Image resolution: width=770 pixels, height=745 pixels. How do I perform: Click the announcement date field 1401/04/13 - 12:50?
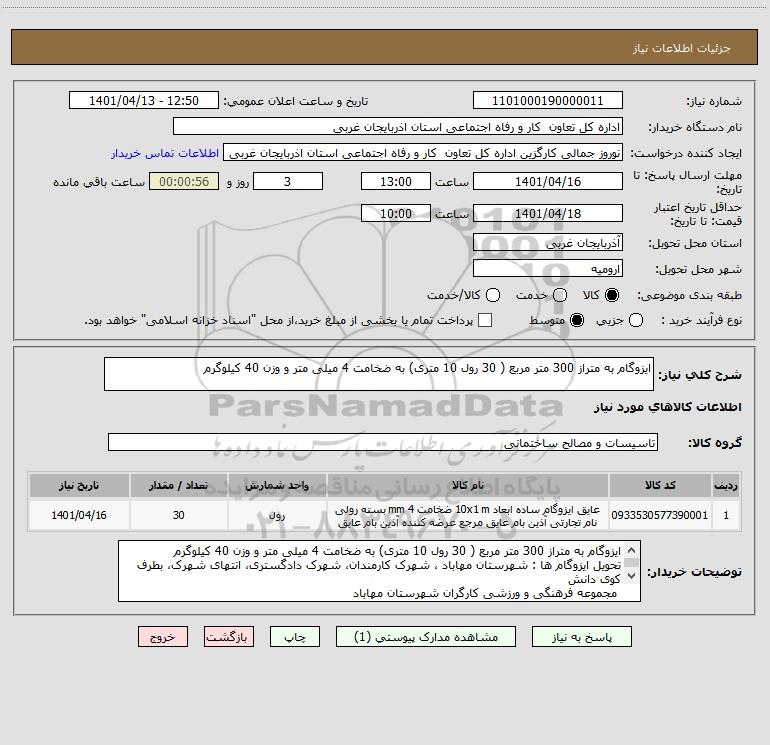point(144,100)
